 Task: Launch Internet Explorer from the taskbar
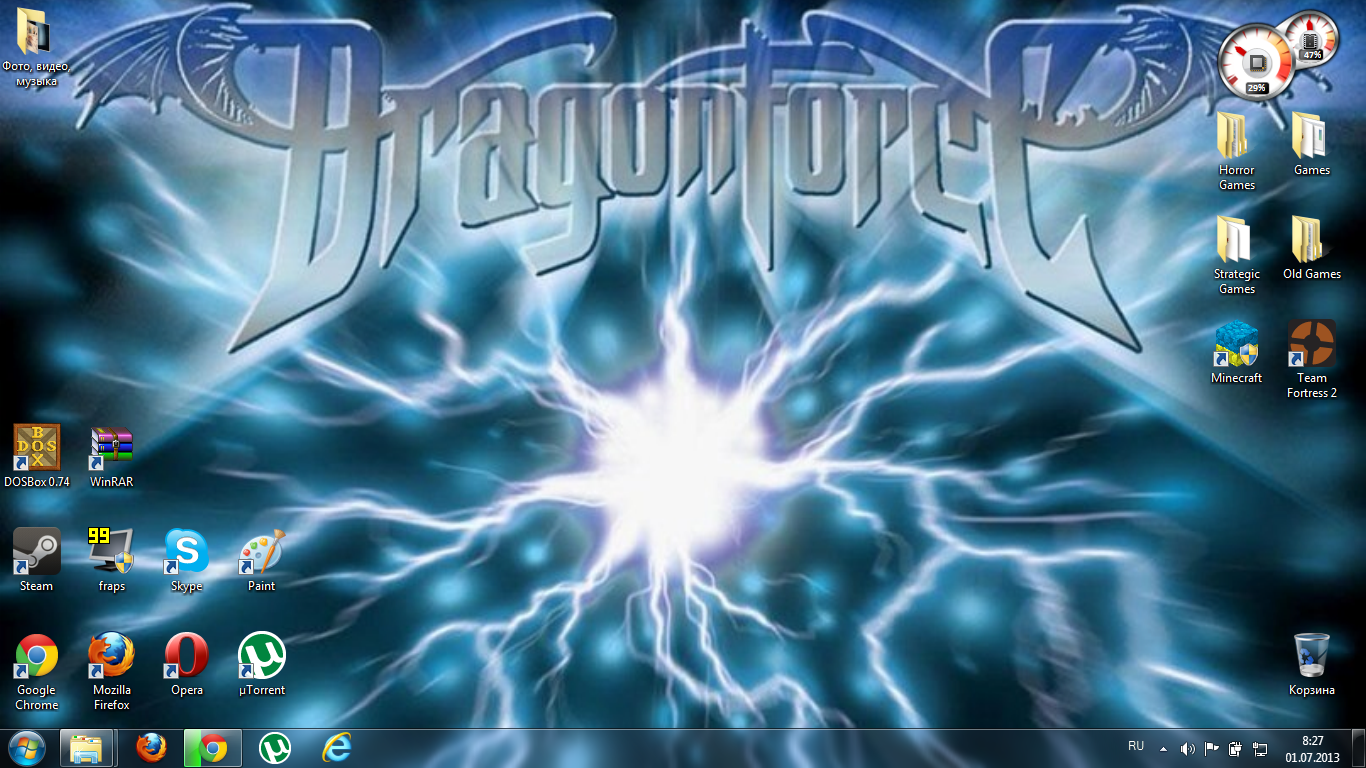[337, 748]
